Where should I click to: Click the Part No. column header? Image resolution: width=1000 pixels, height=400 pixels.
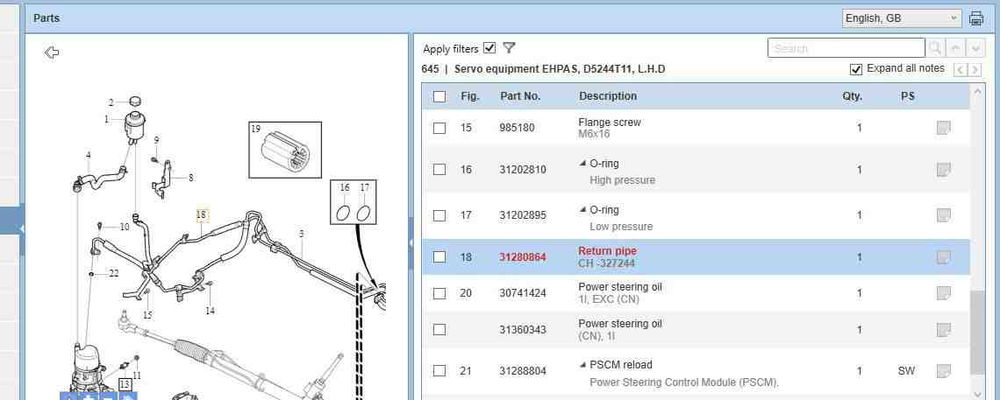[x=520, y=96]
